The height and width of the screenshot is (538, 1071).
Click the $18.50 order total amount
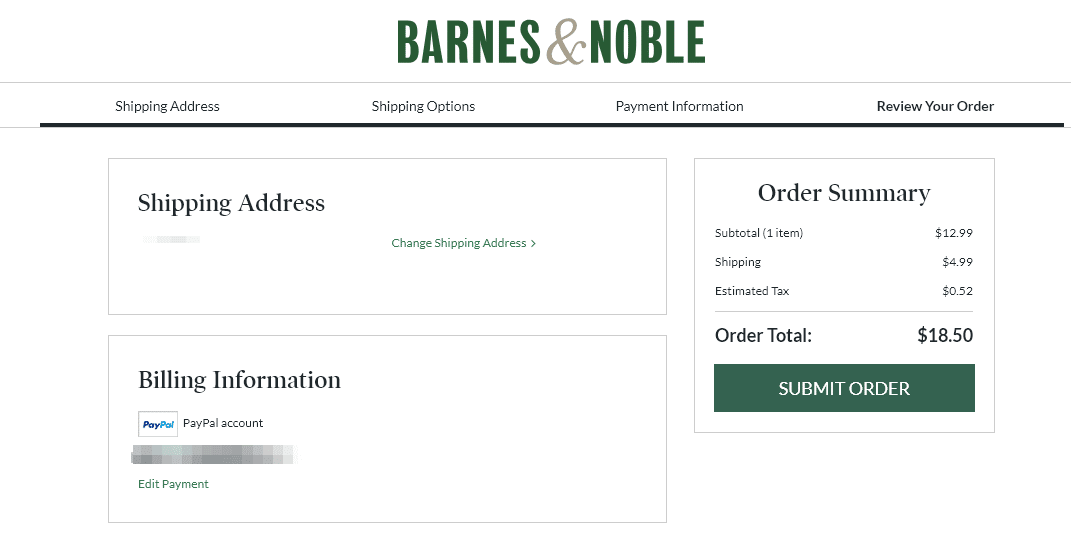tap(945, 336)
